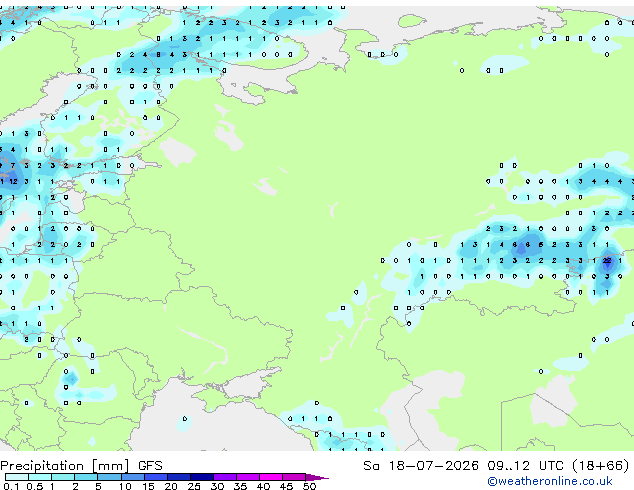Click the '50' legend label
This screenshot has height=490, width=634.
coord(309,486)
